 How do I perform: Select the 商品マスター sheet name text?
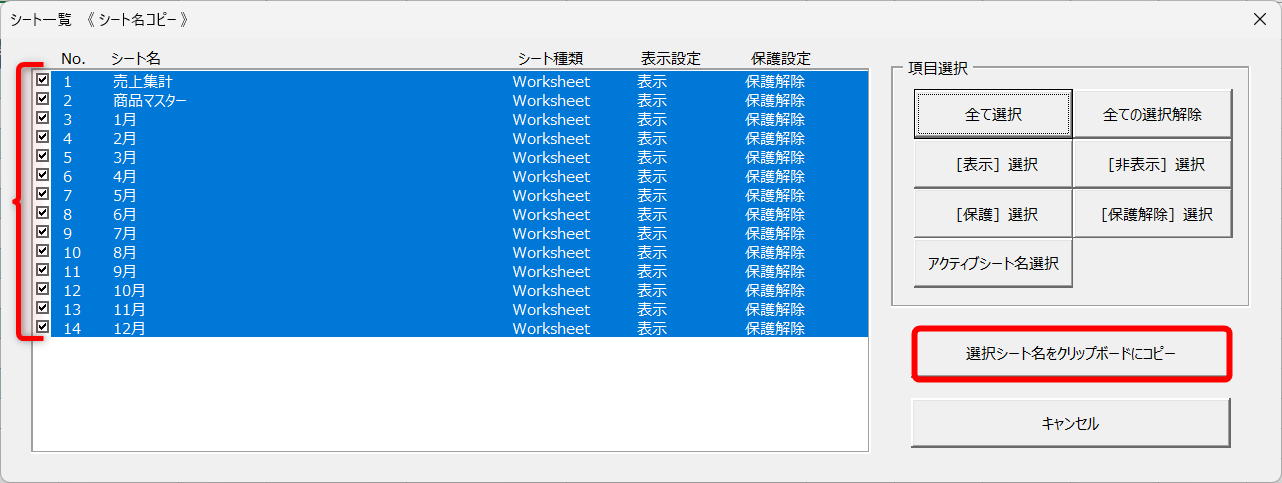(150, 100)
